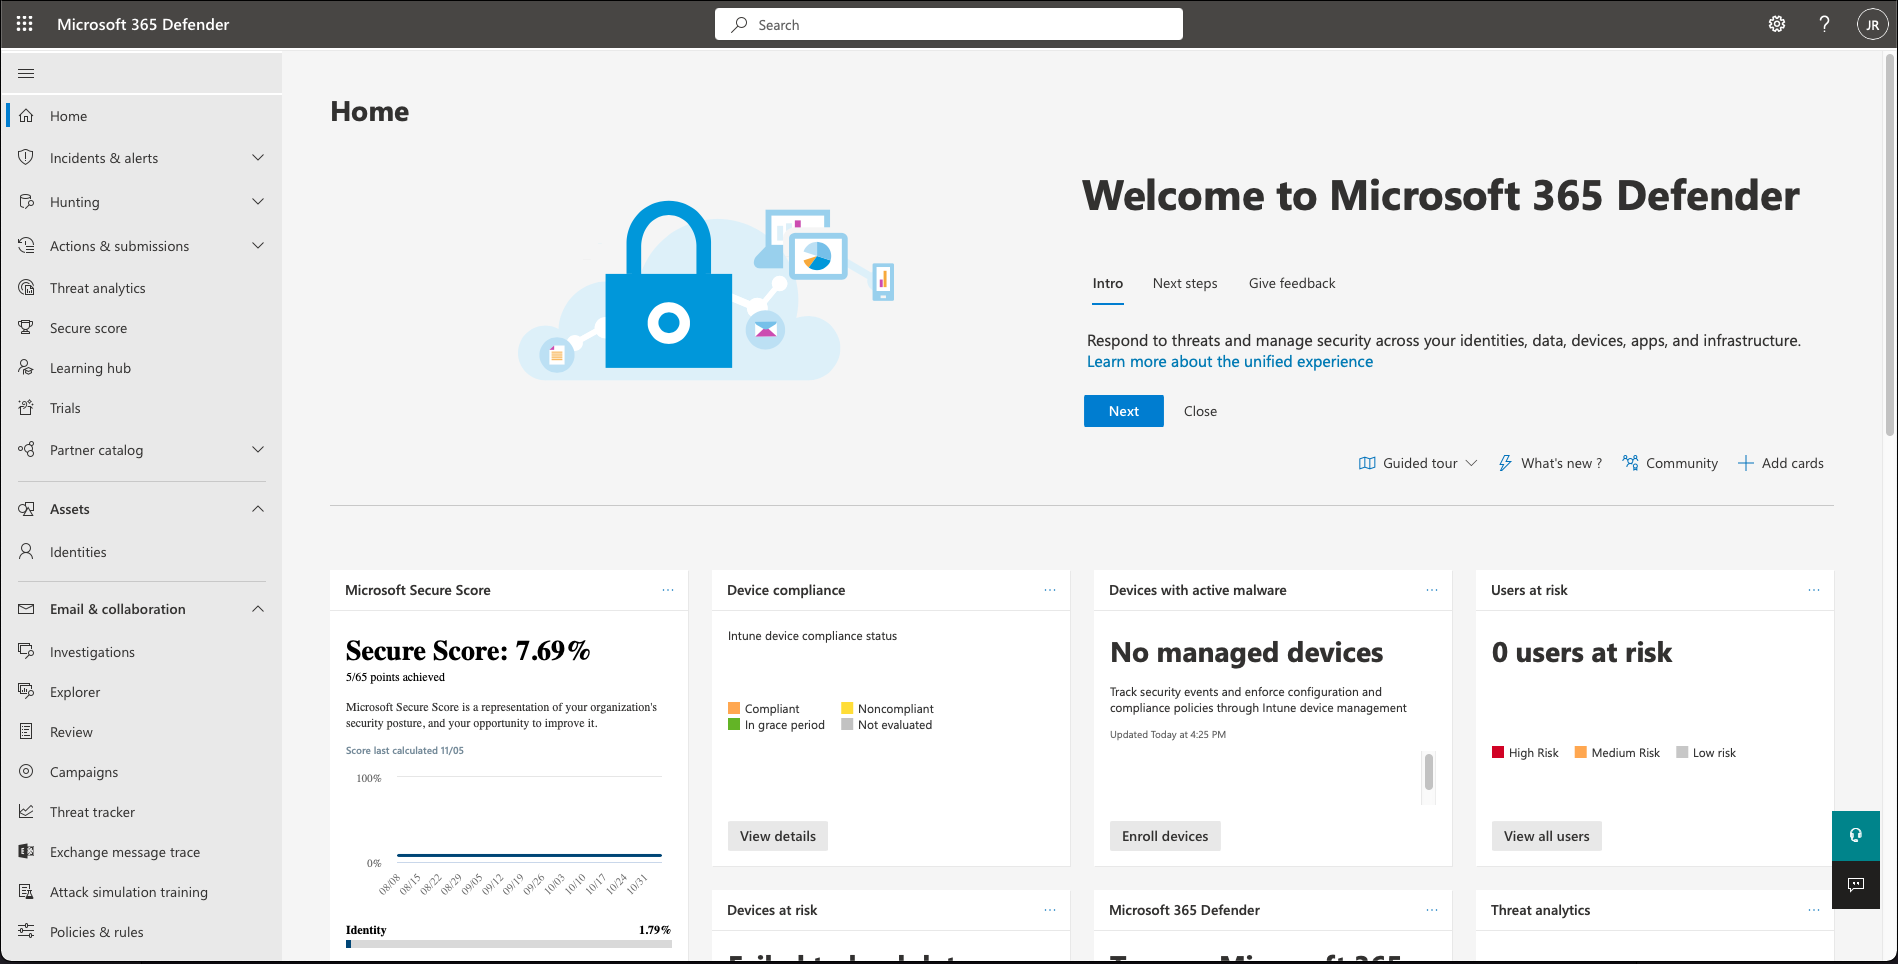Click the blue Next button
This screenshot has width=1898, height=964.
1123,411
